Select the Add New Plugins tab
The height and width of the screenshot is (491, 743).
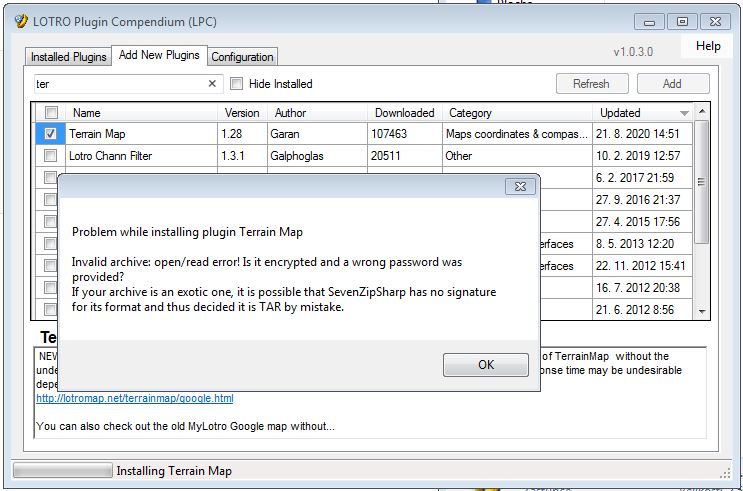pos(159,55)
